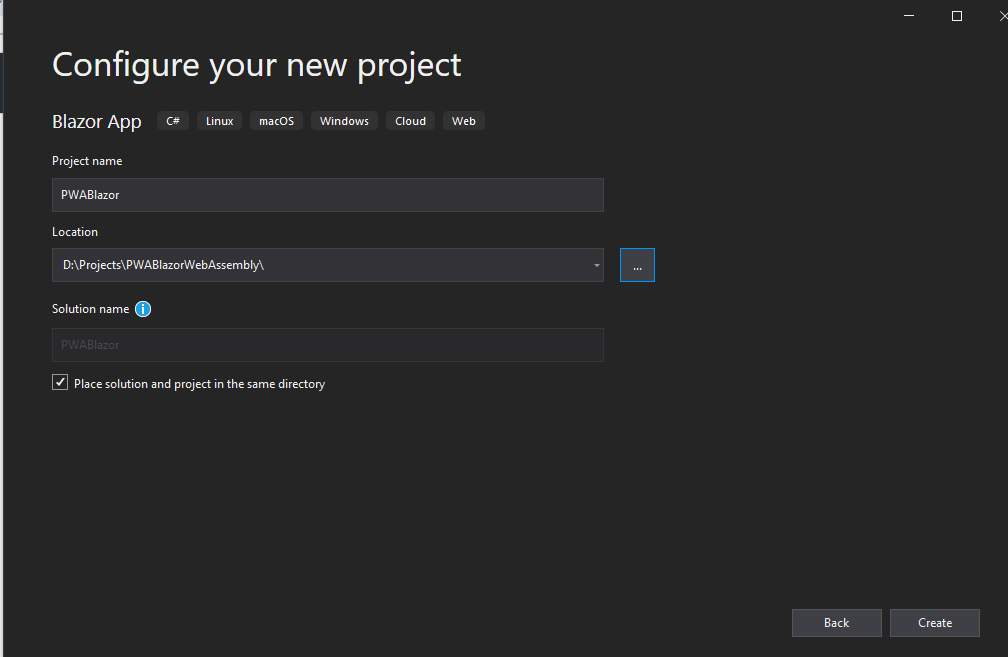Click the macOS platform tag
Viewport: 1008px width, 657px height.
[x=277, y=121]
